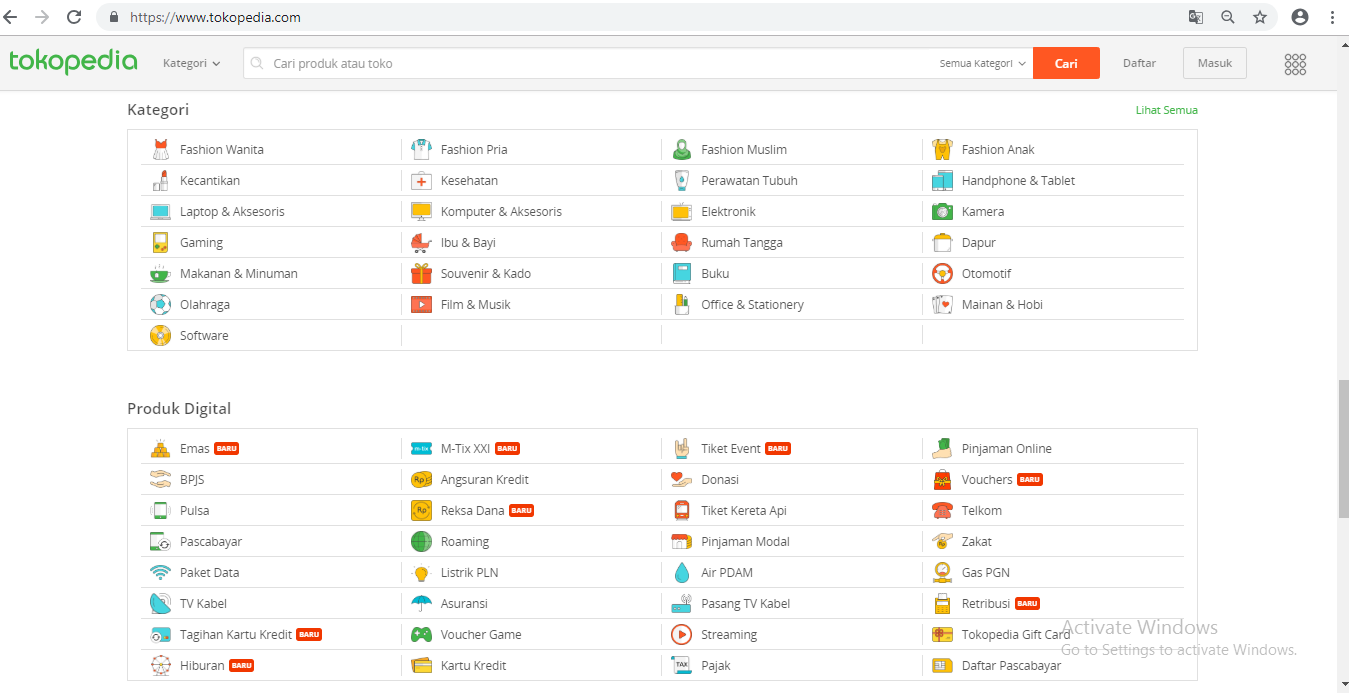
Task: Open the Tiket Kereta Api link
Action: [x=744, y=511]
